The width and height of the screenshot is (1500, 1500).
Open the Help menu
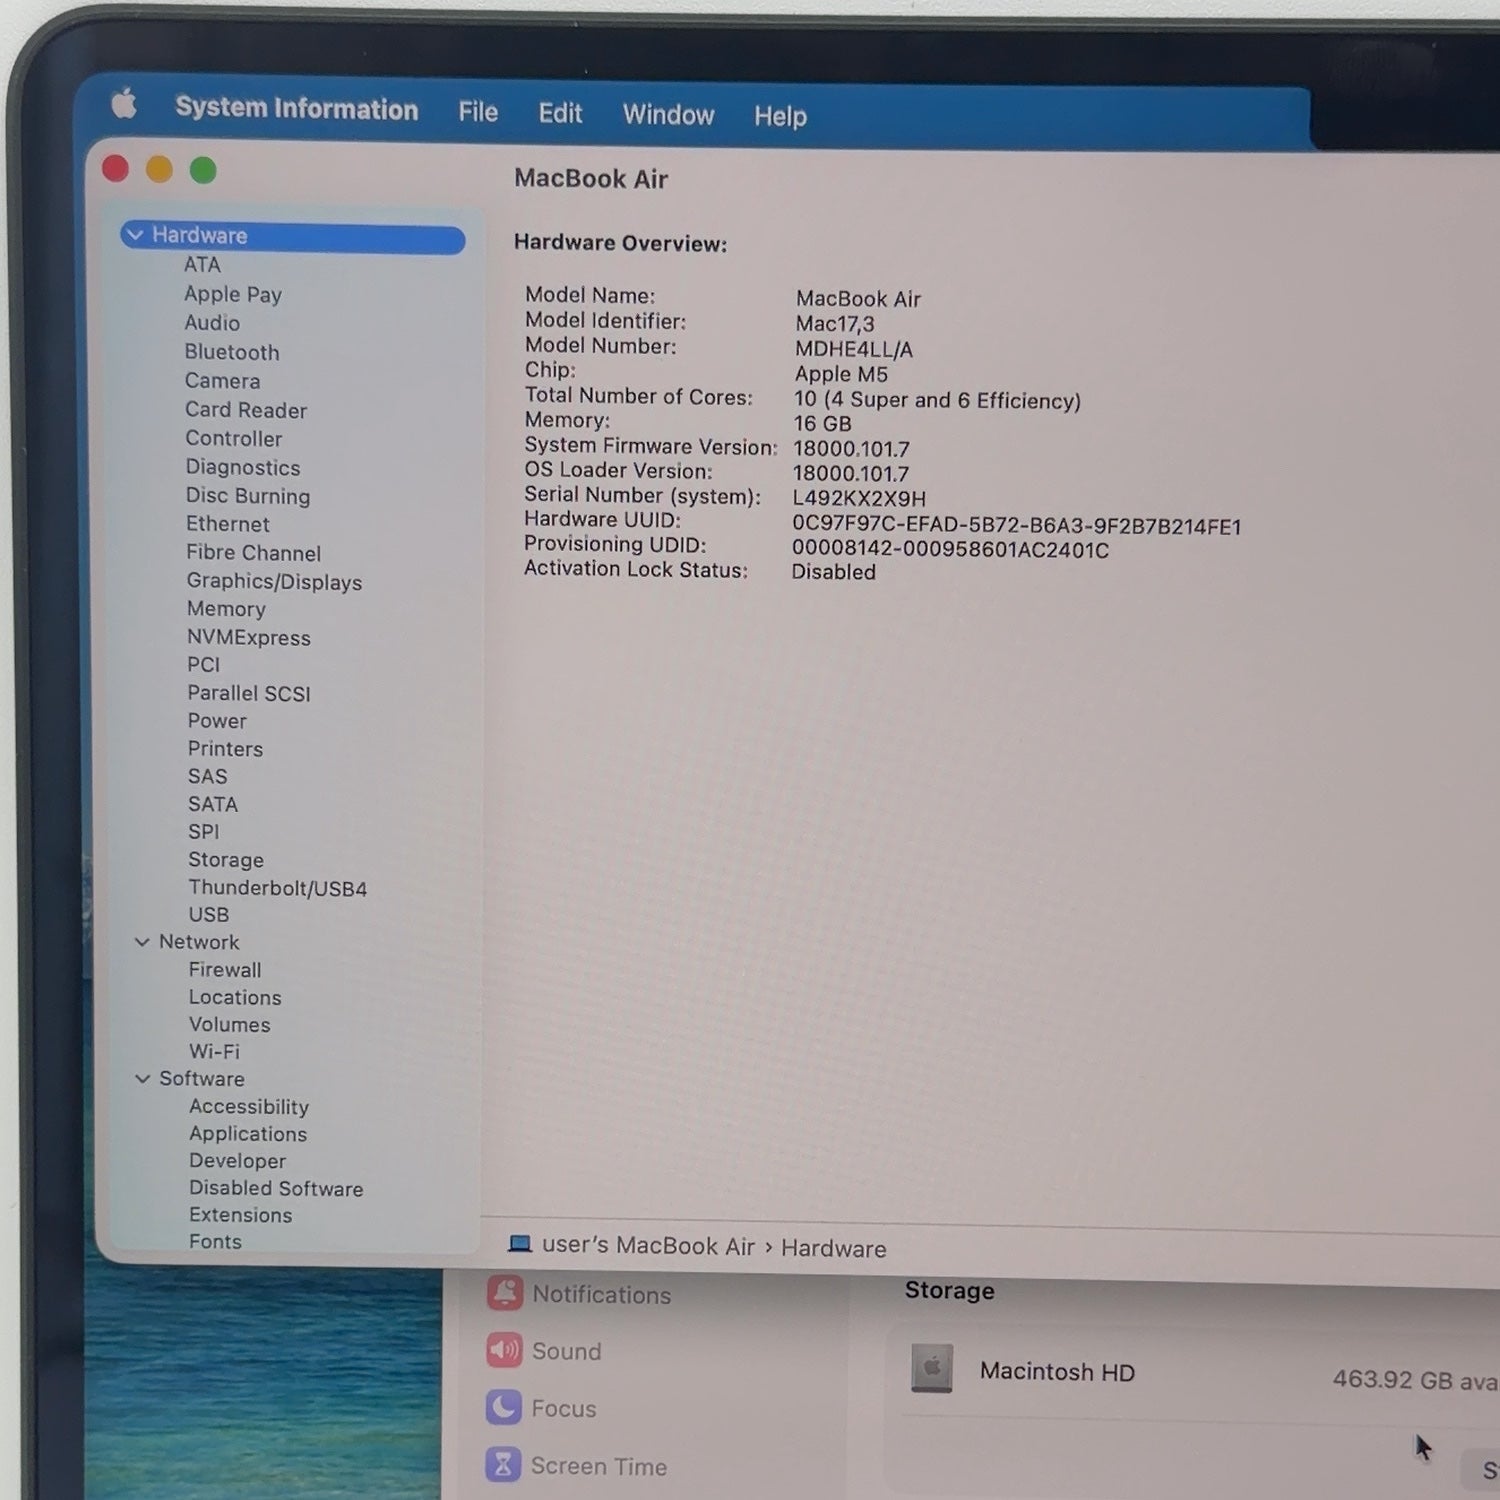pyautogui.click(x=780, y=116)
